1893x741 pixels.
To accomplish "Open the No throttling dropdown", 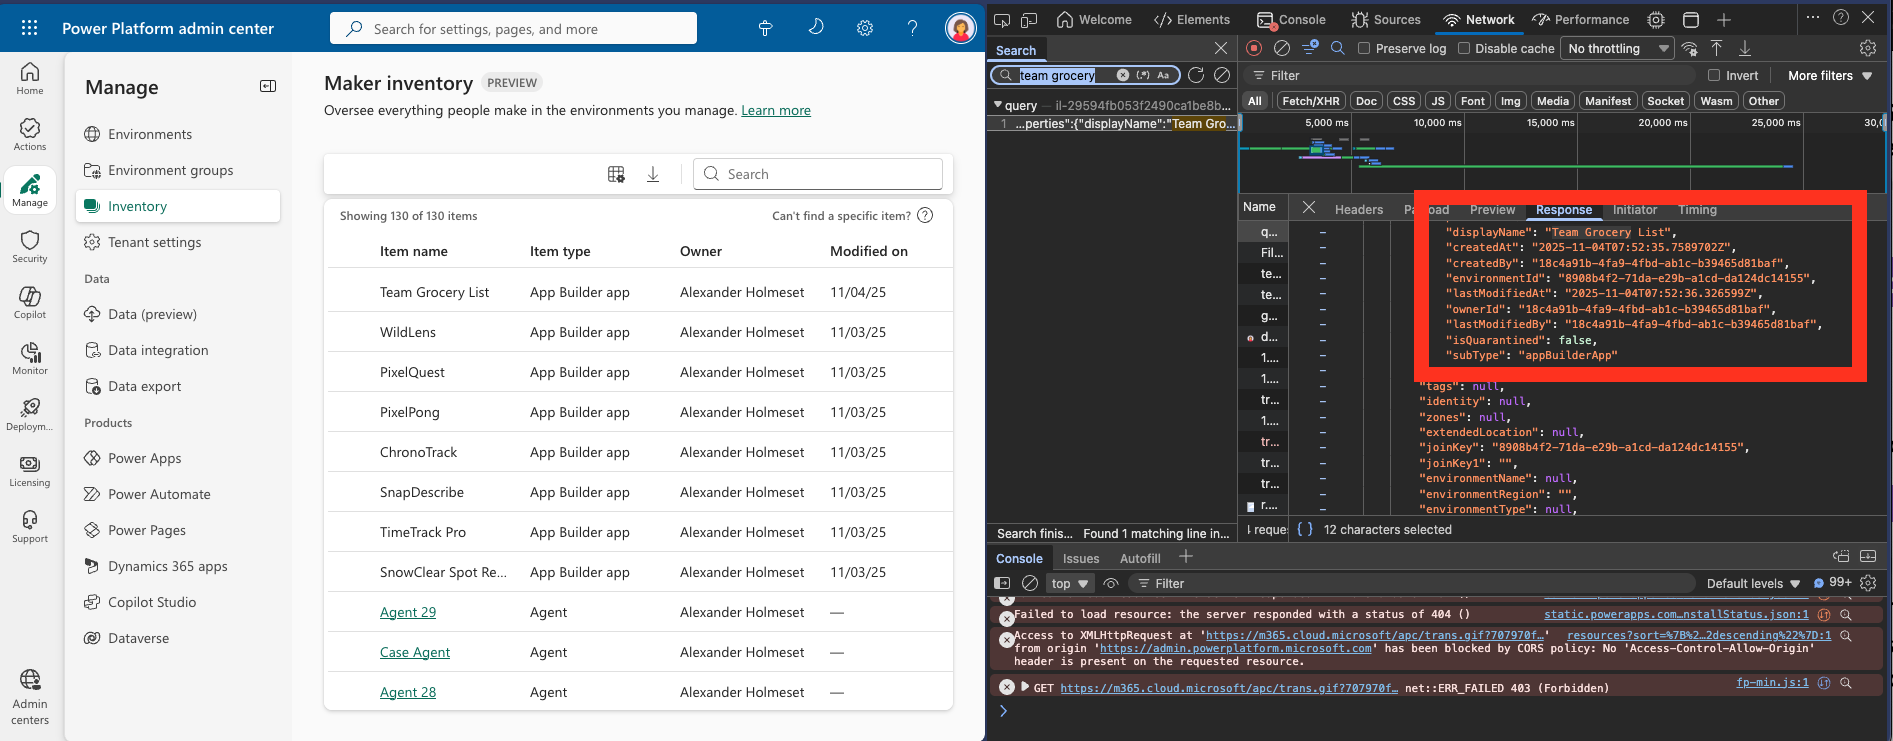I will 1617,48.
